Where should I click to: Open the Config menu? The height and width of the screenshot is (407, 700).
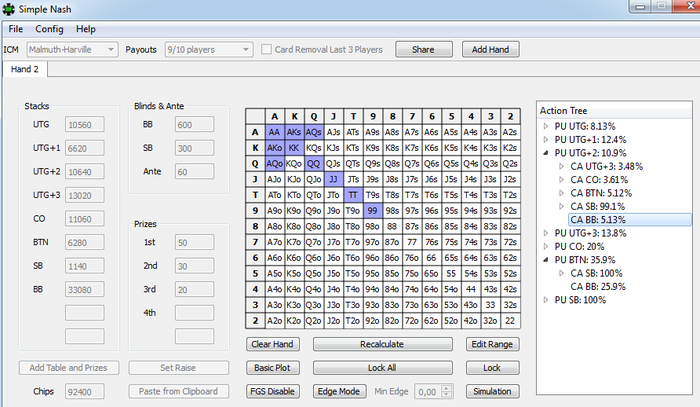pyautogui.click(x=49, y=29)
